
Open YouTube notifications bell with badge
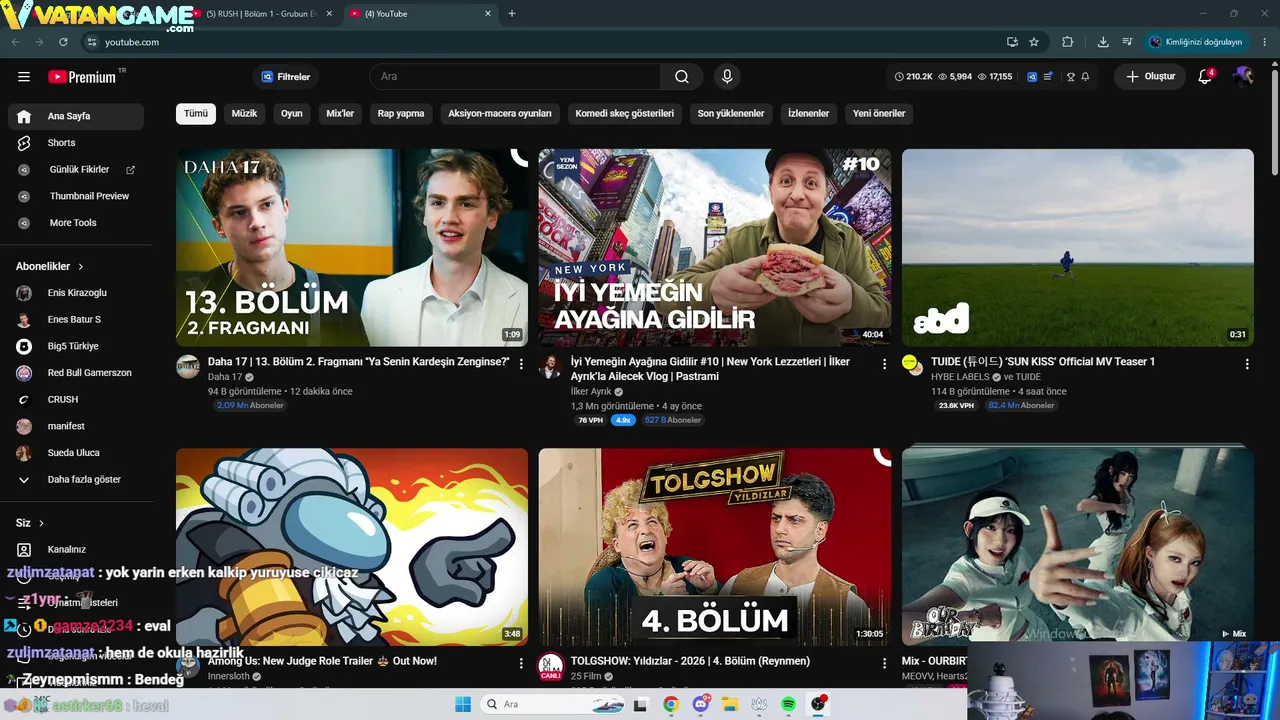[1206, 76]
